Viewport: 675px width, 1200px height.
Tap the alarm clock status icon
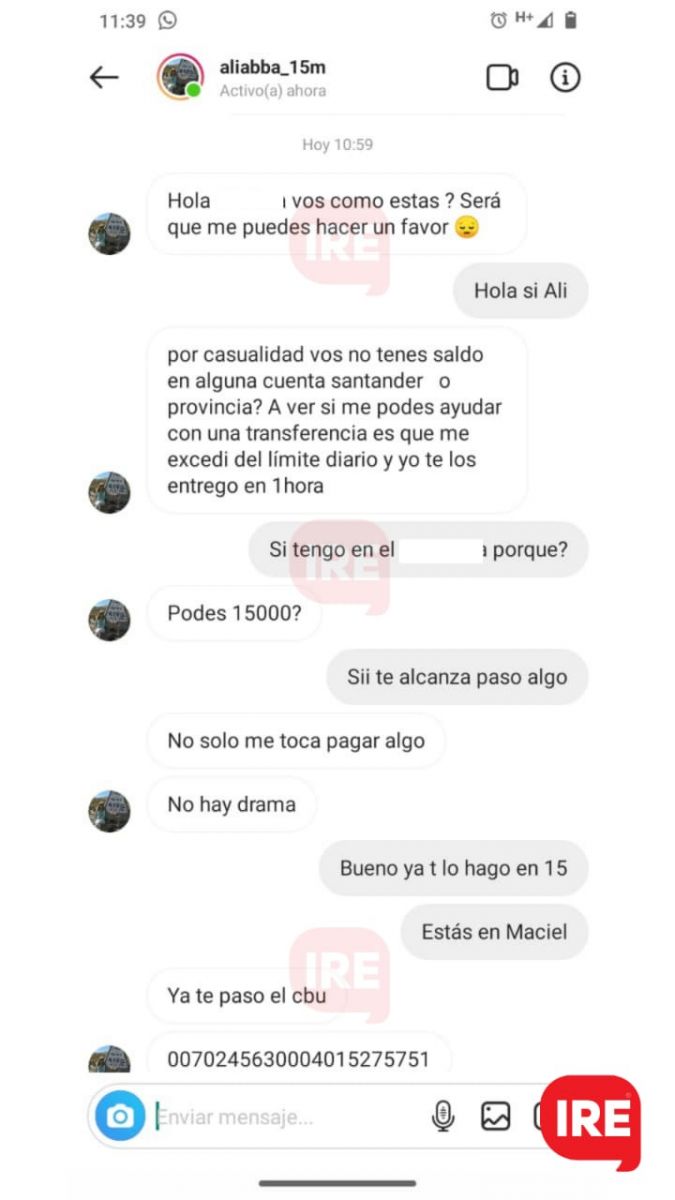(498, 20)
